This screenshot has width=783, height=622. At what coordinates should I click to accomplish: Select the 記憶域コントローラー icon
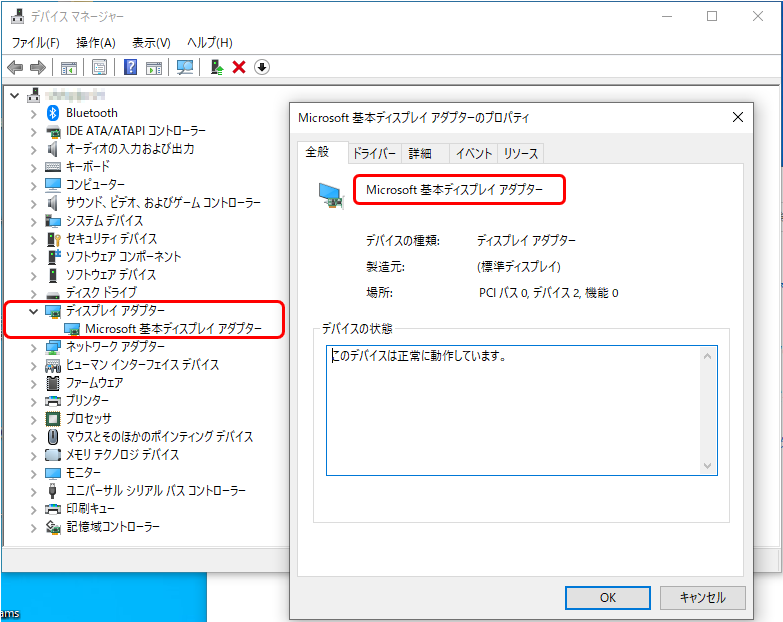click(53, 527)
